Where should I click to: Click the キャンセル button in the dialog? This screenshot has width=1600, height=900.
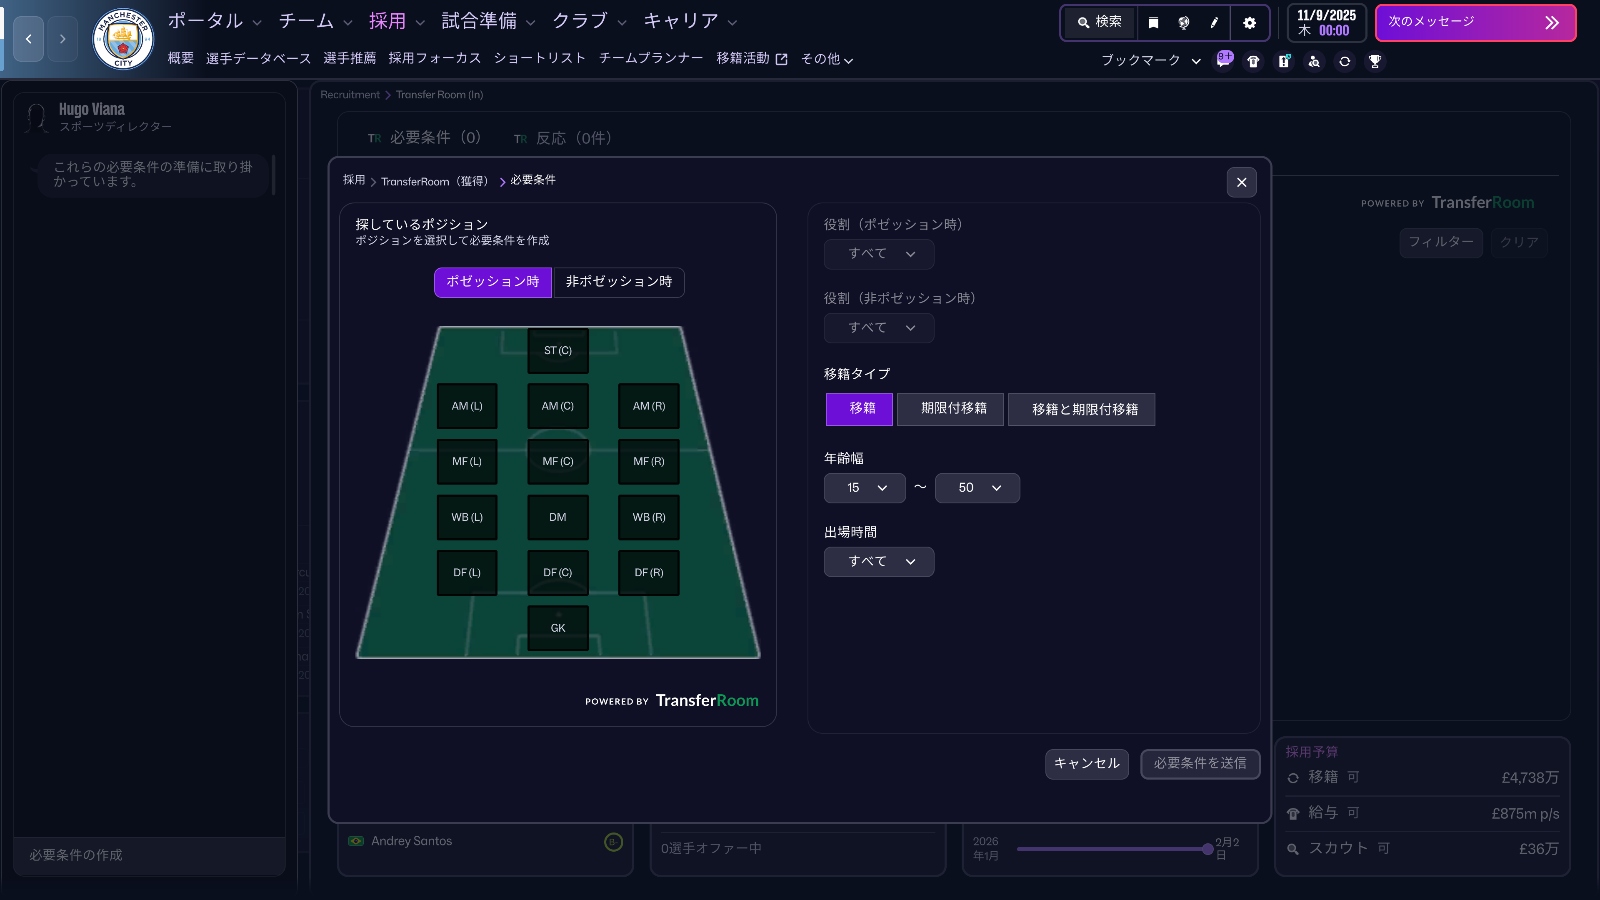tap(1086, 763)
